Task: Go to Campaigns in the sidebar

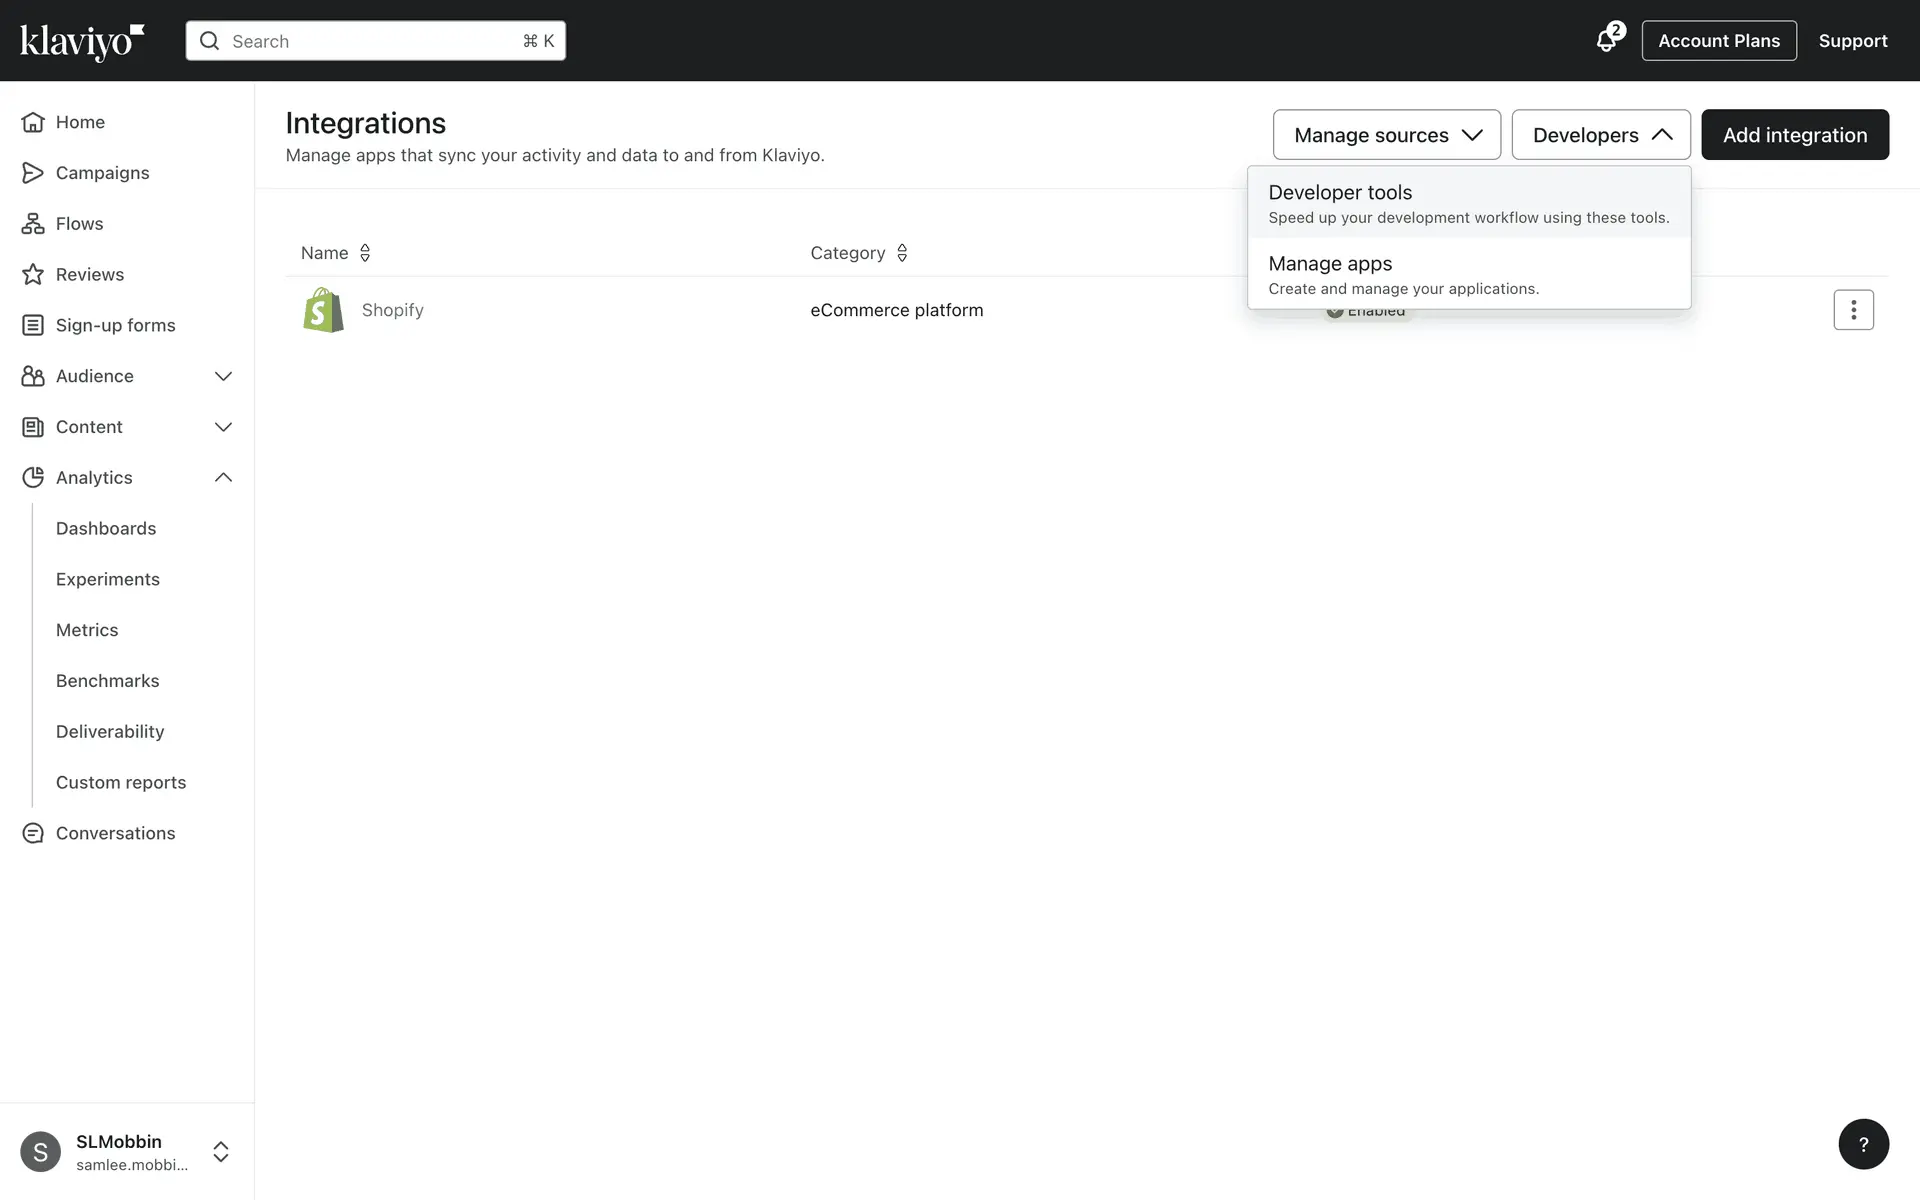Action: (102, 173)
